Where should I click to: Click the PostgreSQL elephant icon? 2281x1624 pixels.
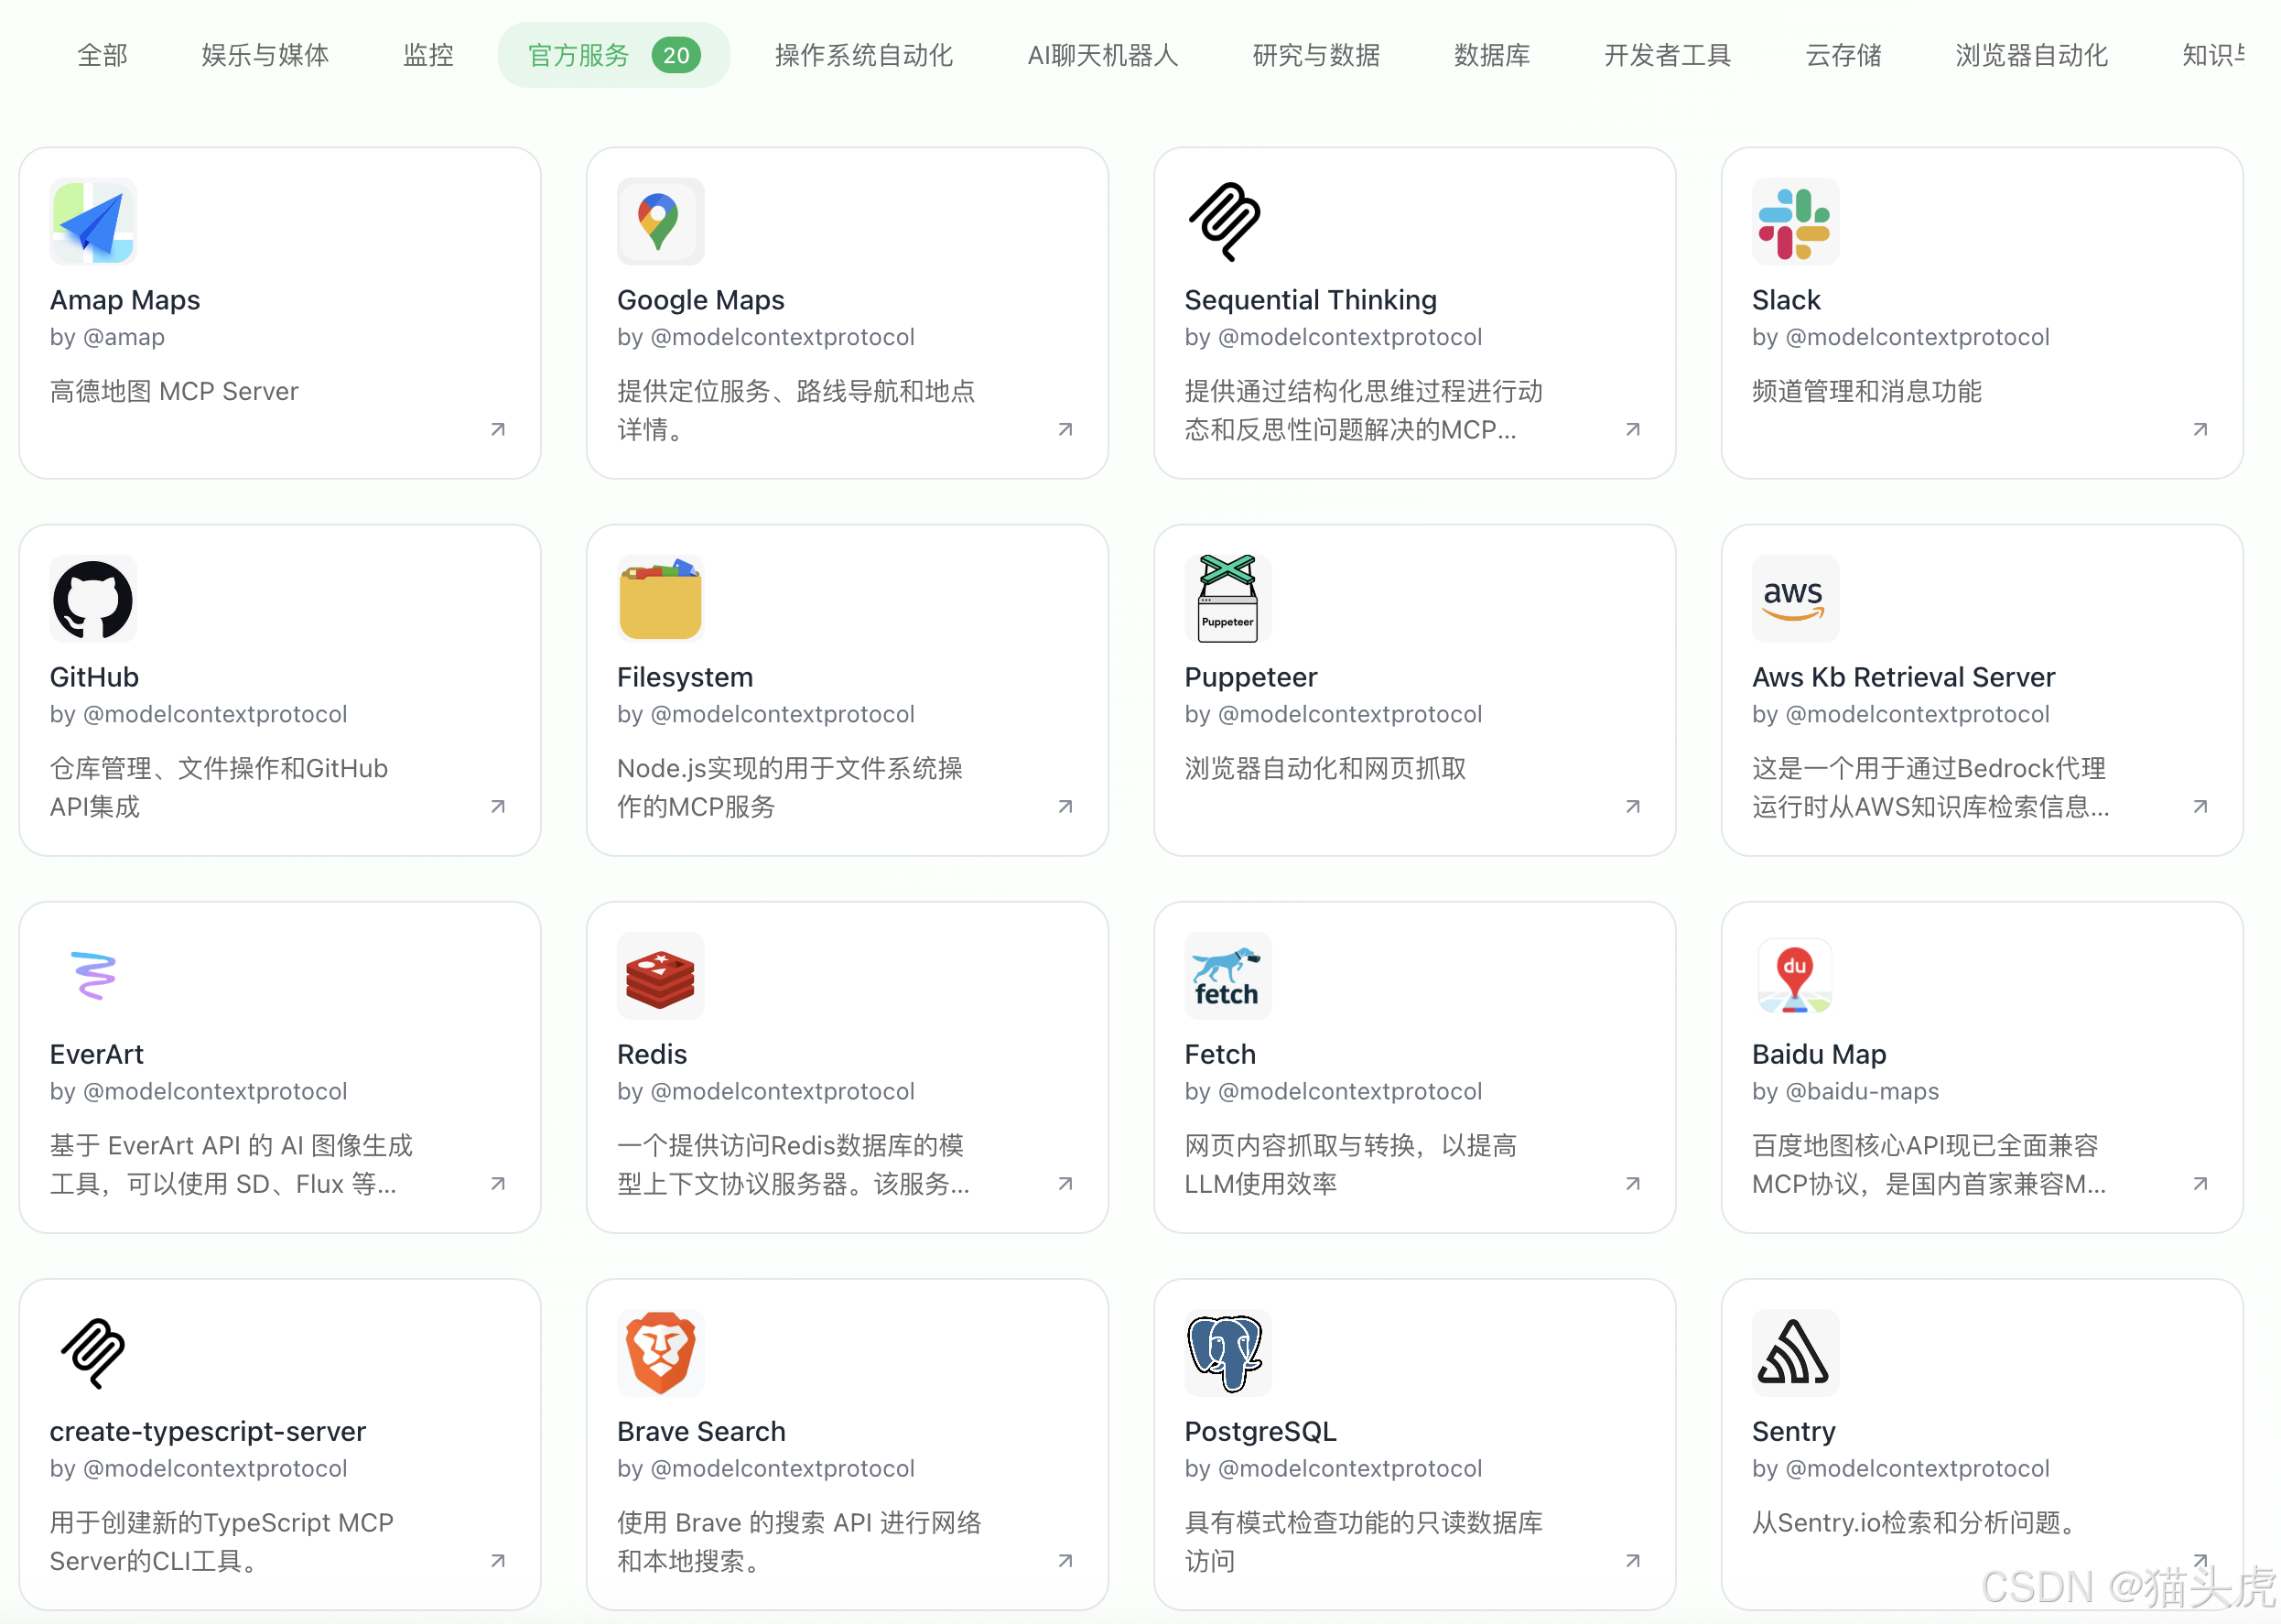(x=1227, y=1352)
